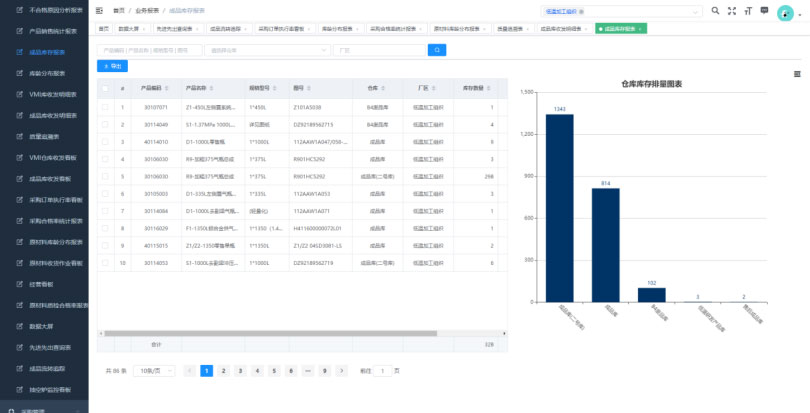Toggle fullscreen mode icon in header
Screen dimensions: 810x413
tap(732, 10)
